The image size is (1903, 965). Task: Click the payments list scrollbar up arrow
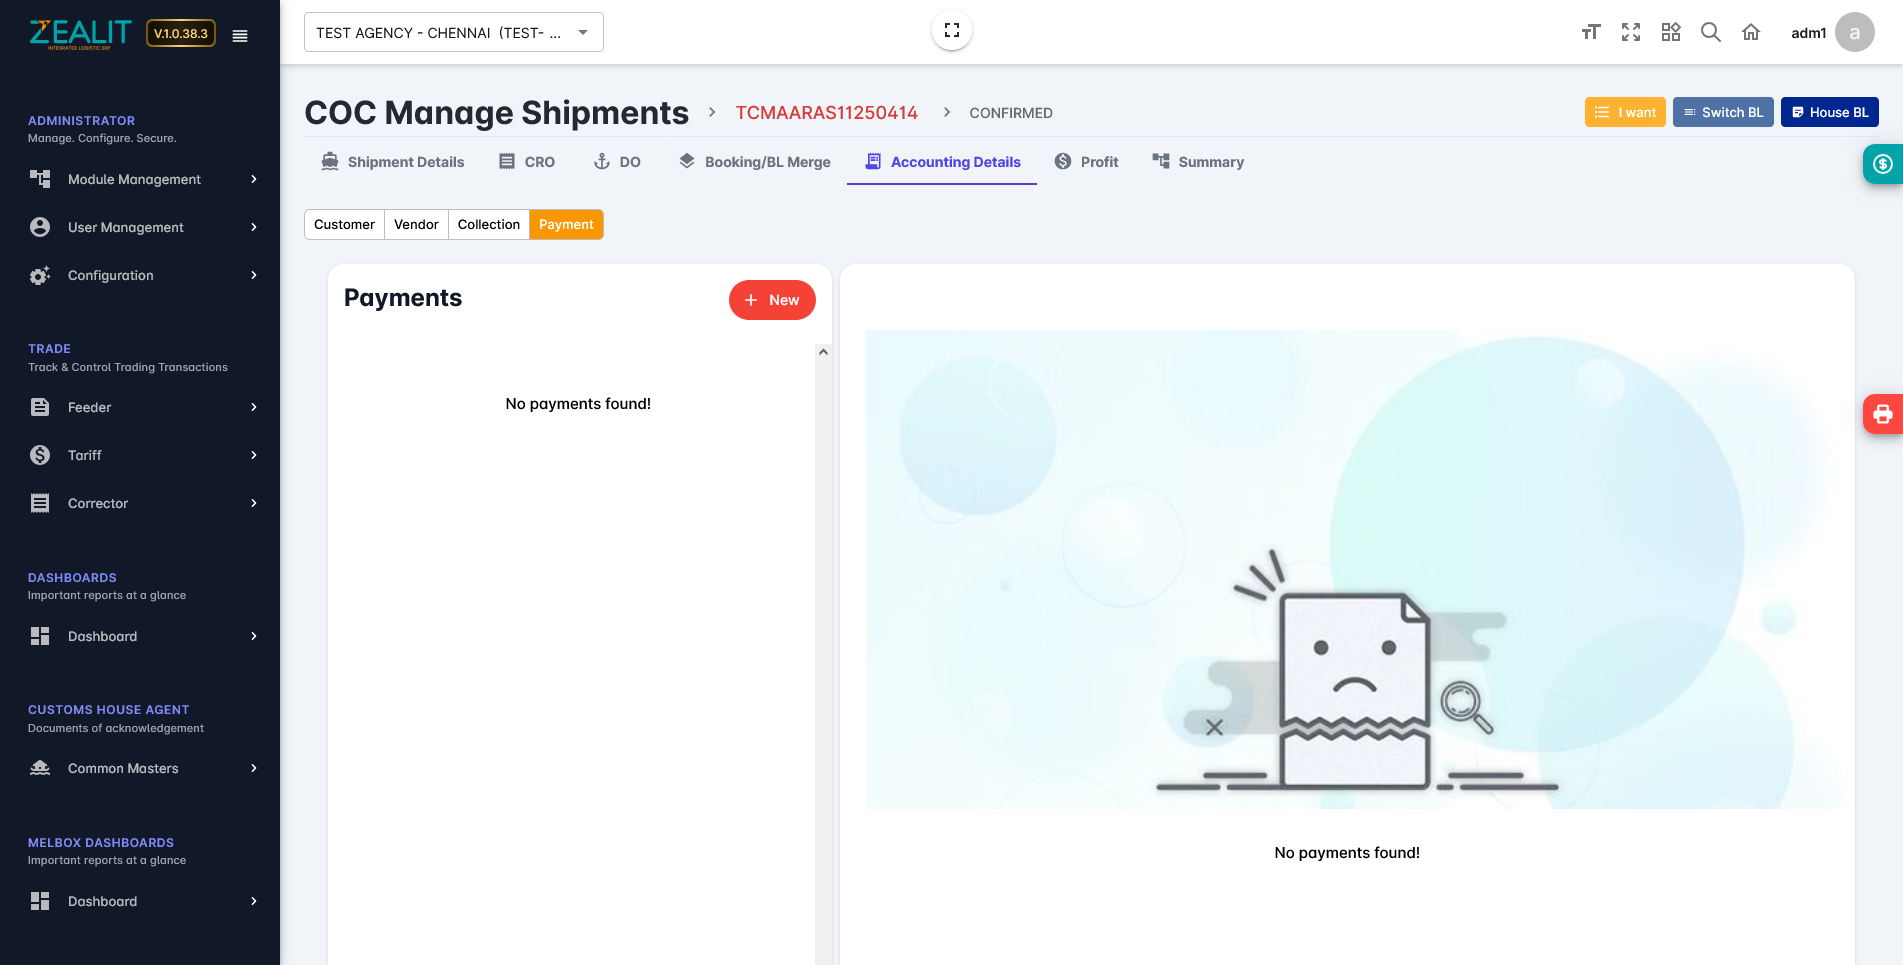tap(823, 352)
